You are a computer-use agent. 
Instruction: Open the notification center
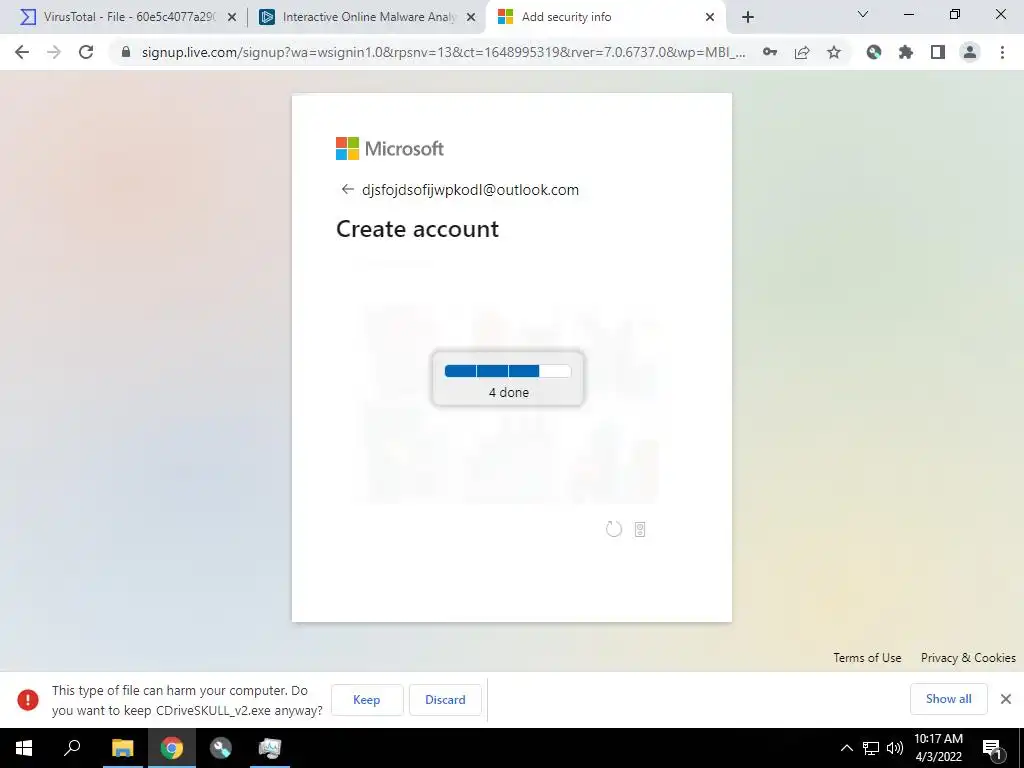click(x=993, y=748)
